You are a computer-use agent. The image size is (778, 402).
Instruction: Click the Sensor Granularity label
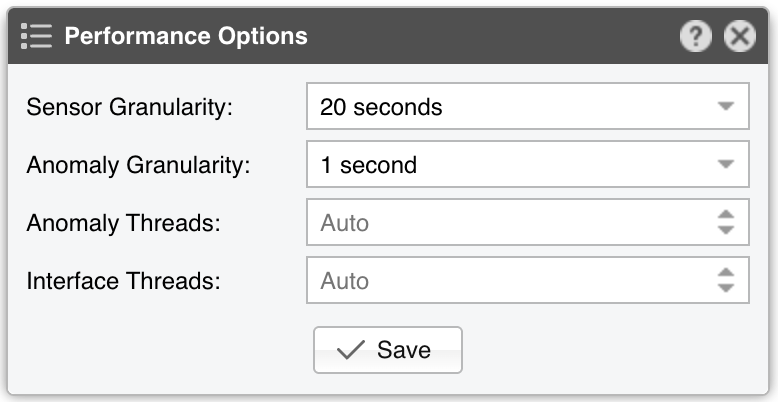point(129,107)
